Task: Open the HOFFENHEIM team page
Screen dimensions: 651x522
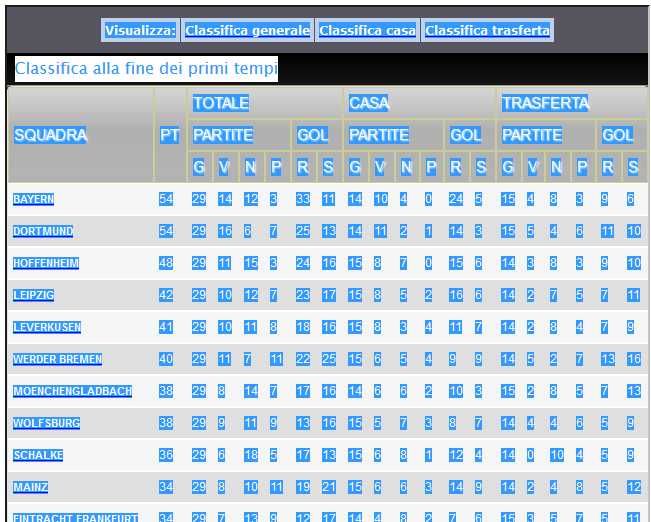Action: coord(46,263)
